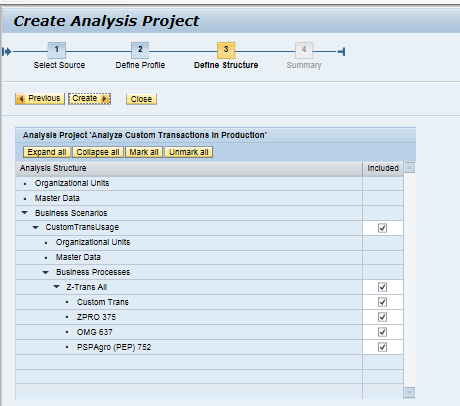Collapse the Z-Trans All node
This screenshot has height=406, width=460.
[x=56, y=287]
